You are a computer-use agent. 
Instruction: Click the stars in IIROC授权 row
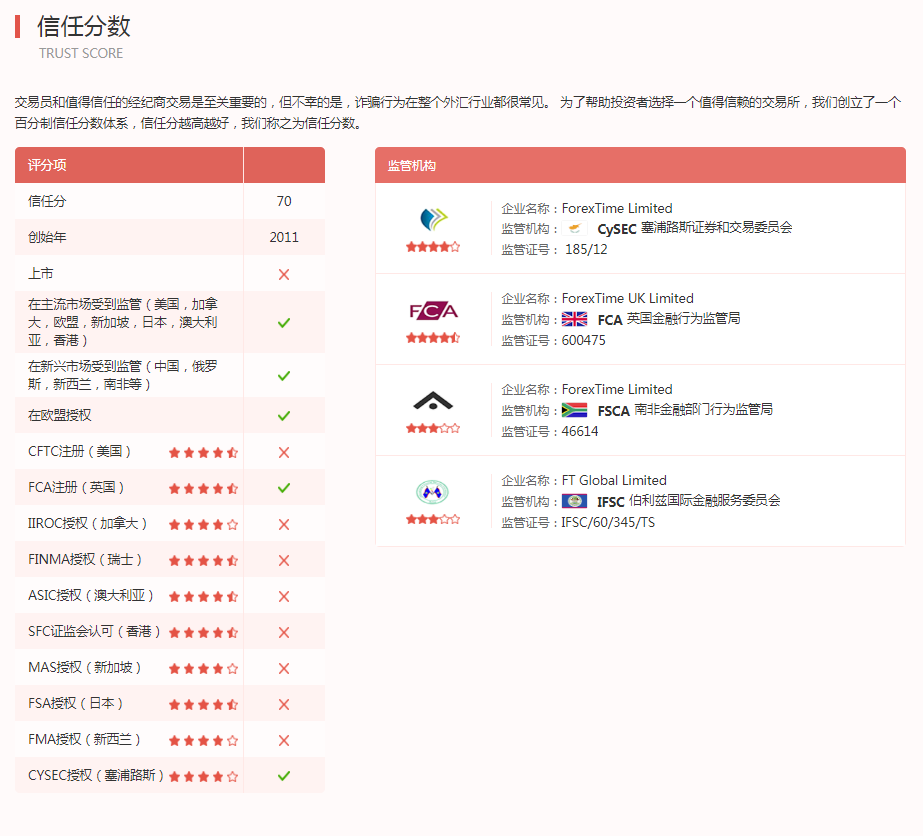[x=203, y=525]
